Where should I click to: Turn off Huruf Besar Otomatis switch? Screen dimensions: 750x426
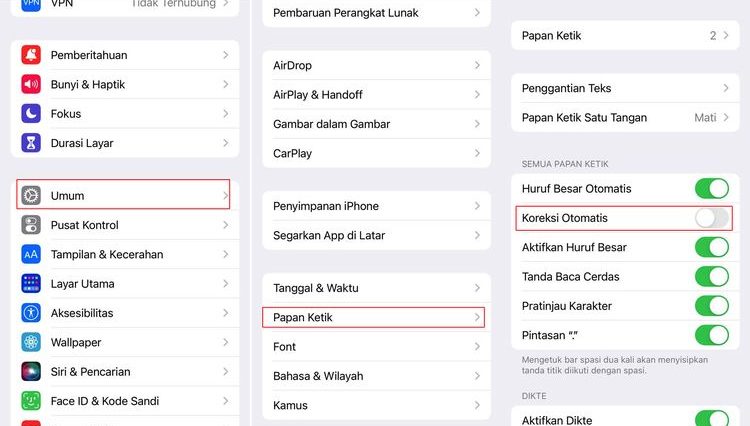tap(711, 189)
